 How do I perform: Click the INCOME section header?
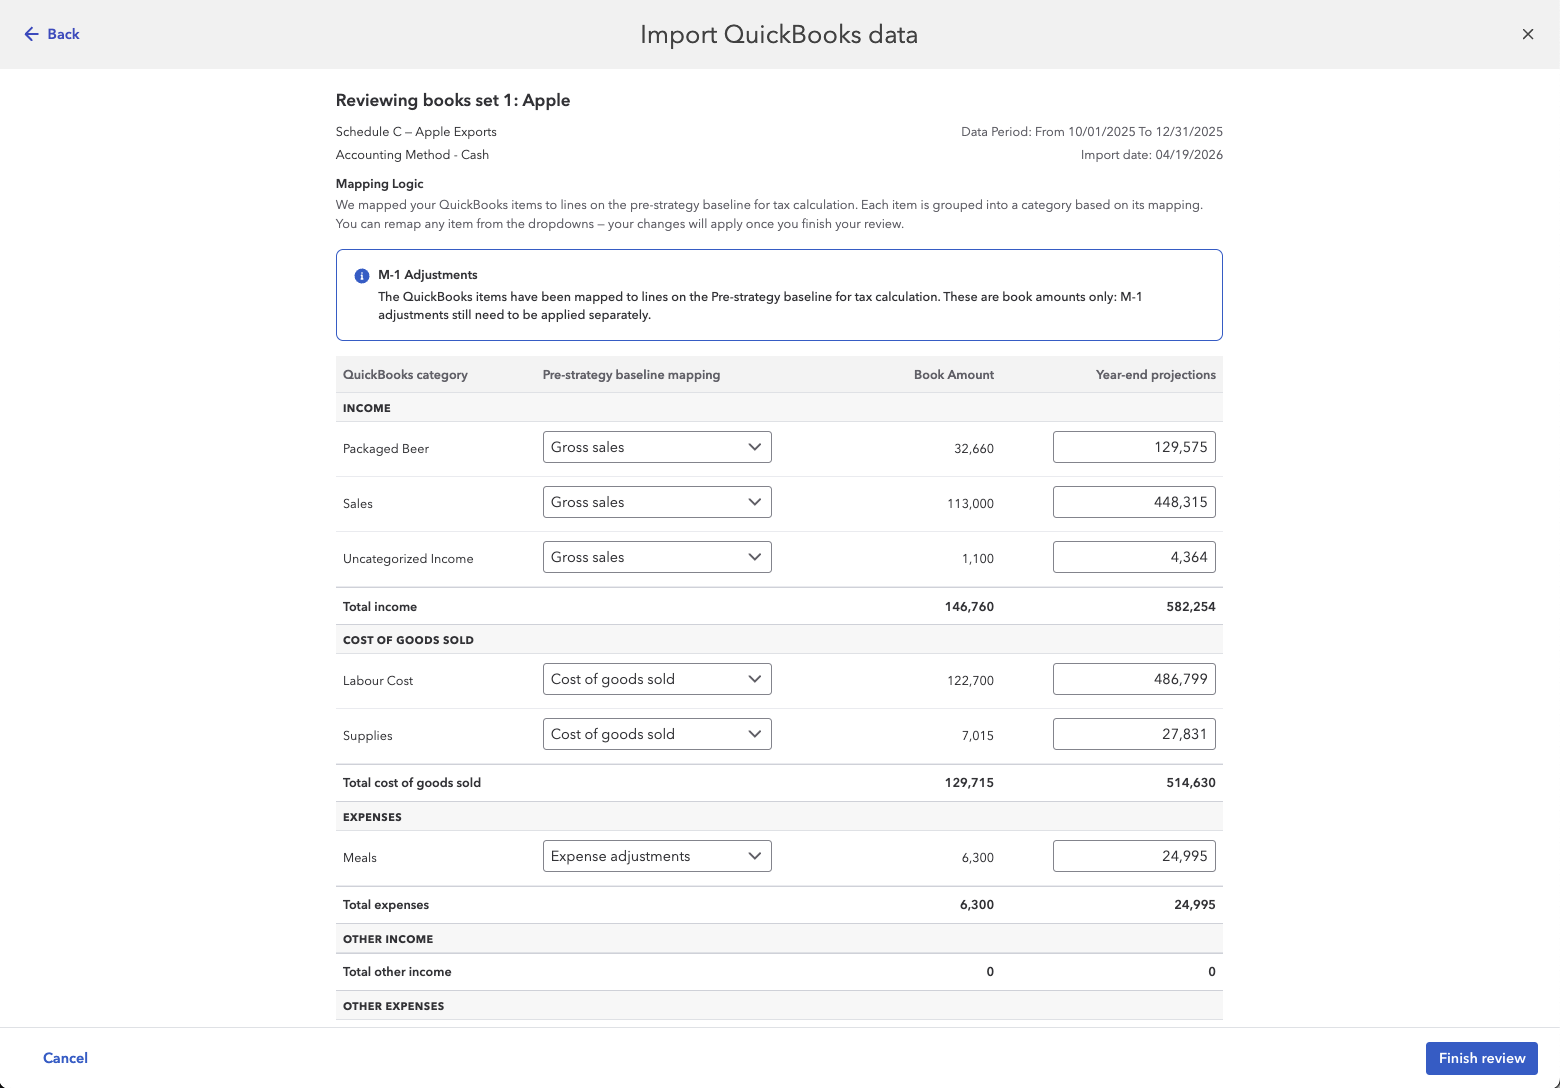pos(367,408)
